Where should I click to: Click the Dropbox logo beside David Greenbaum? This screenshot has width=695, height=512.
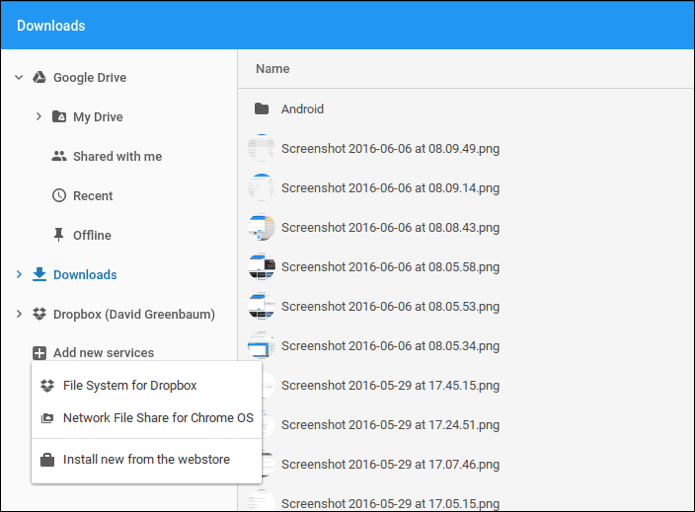tap(39, 314)
